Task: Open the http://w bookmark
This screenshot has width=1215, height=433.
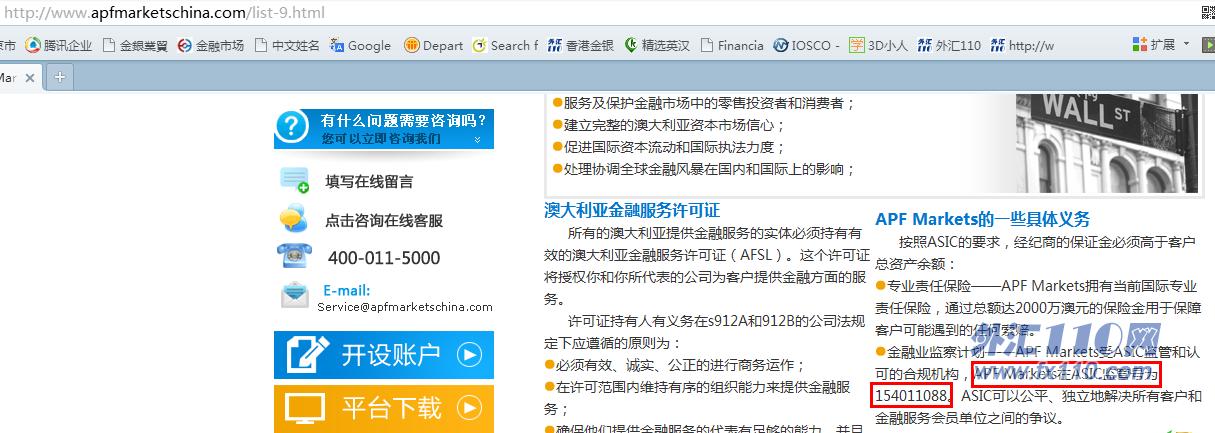Action: 1022,45
